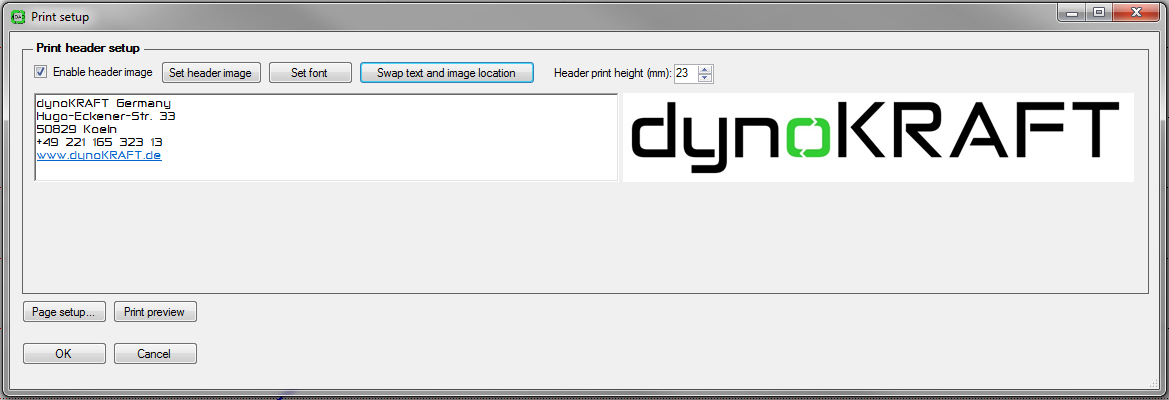Maximize the Print setup window

(x=1097, y=12)
